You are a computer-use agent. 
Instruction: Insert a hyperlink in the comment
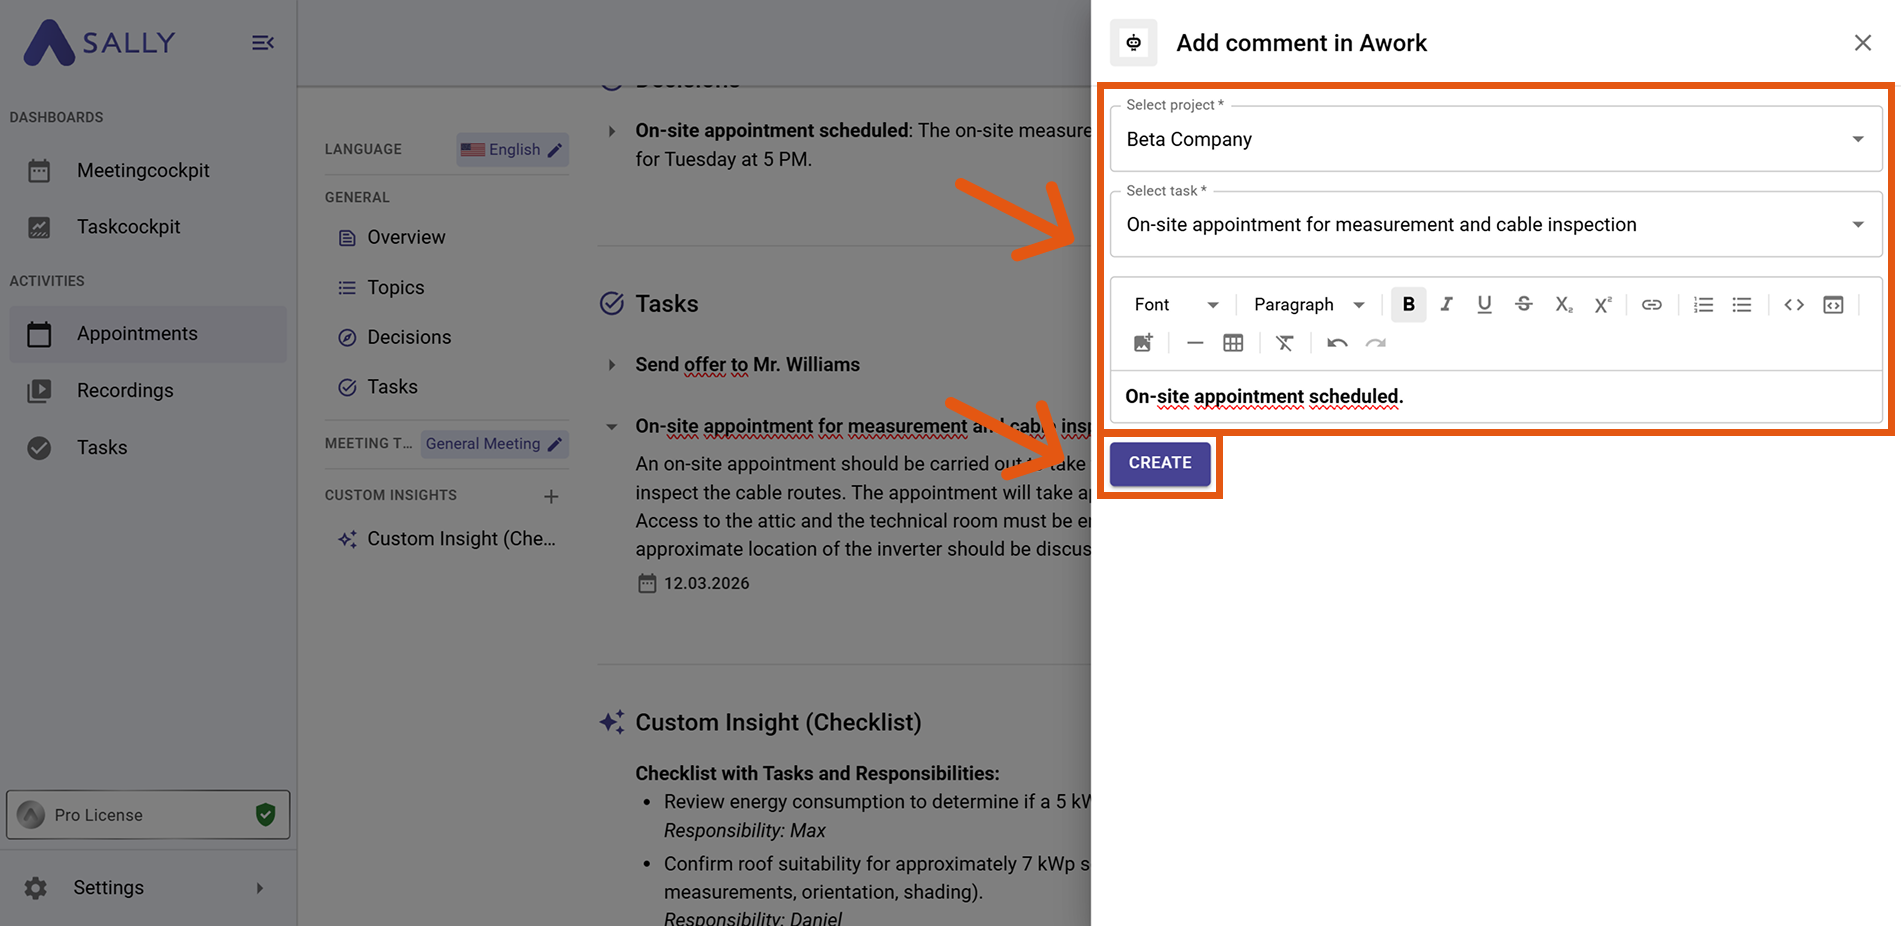coord(1651,305)
